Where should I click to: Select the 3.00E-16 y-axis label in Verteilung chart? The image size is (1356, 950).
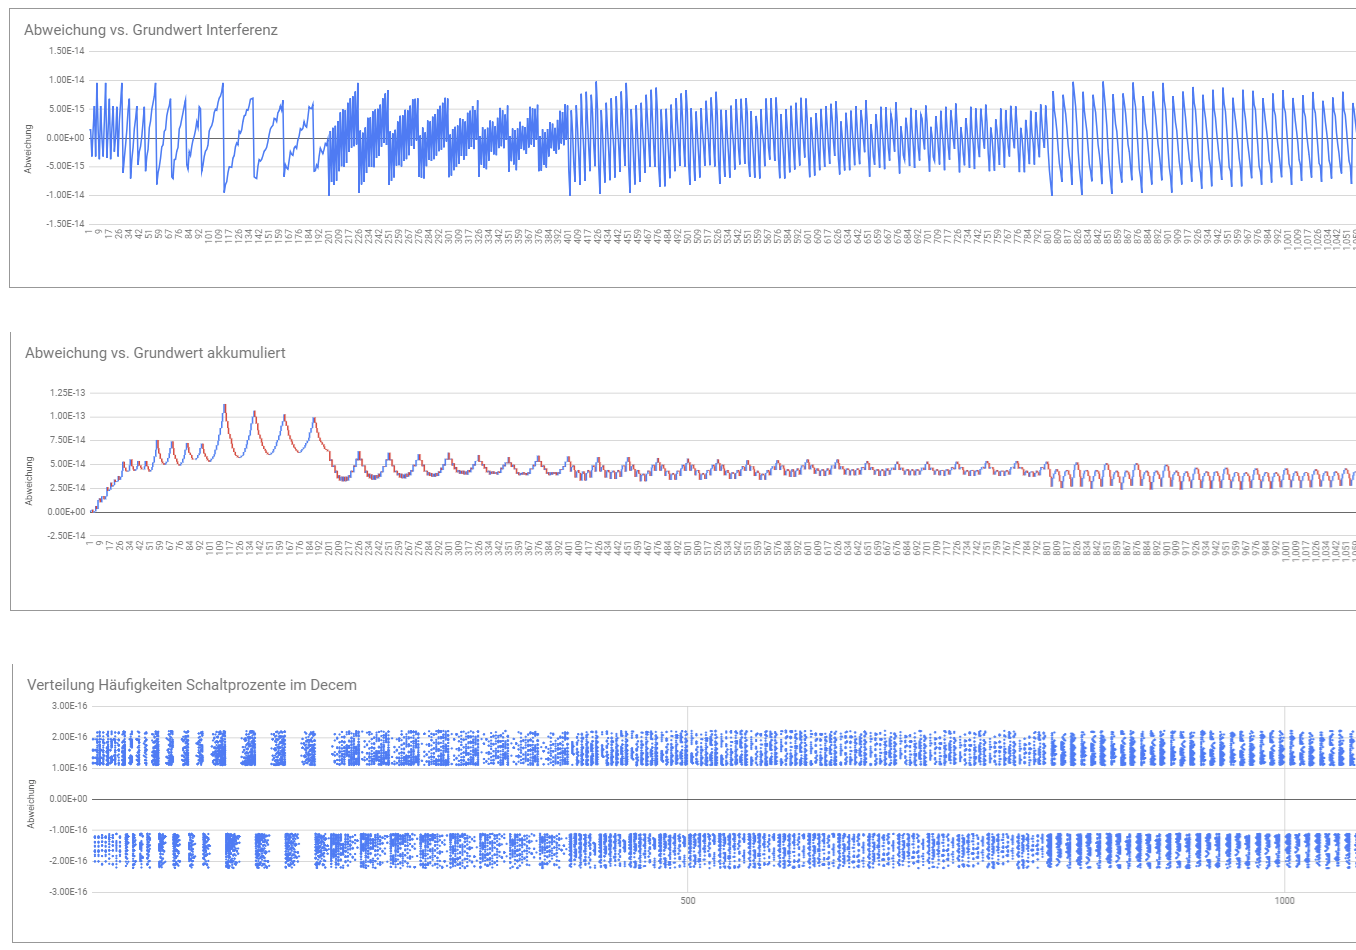69,706
